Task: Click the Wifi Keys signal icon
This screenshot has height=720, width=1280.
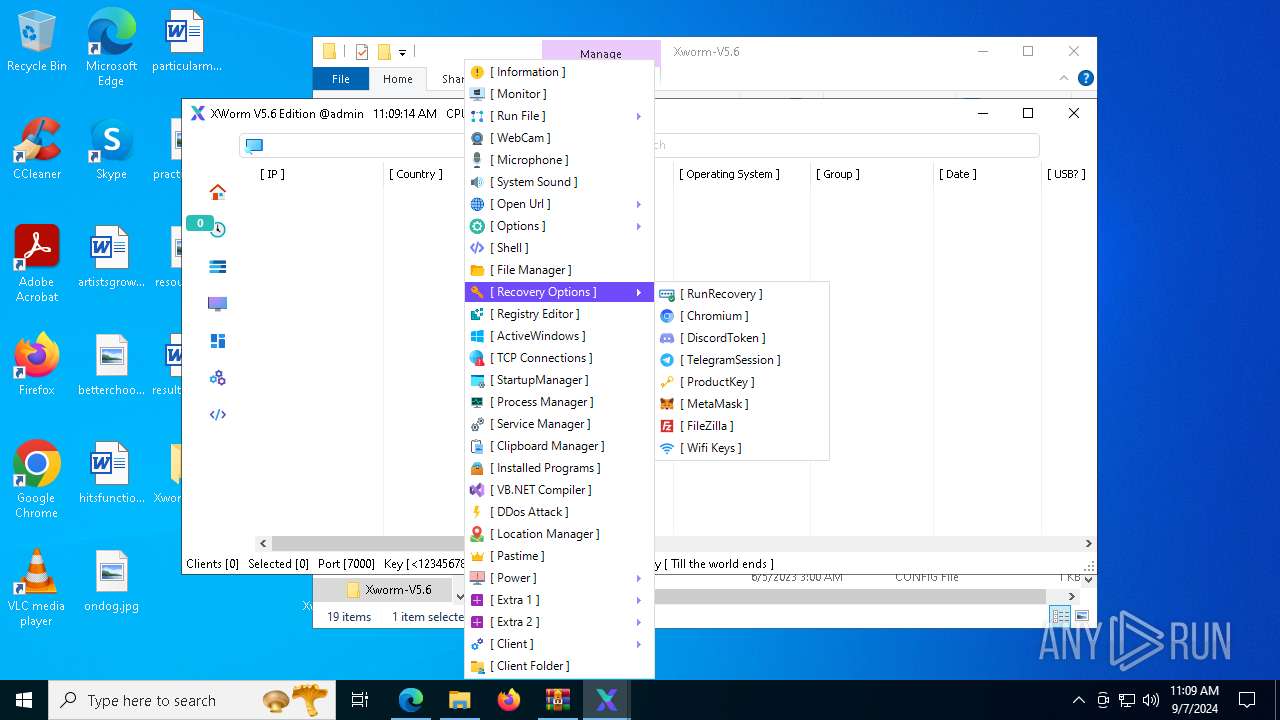Action: (667, 448)
